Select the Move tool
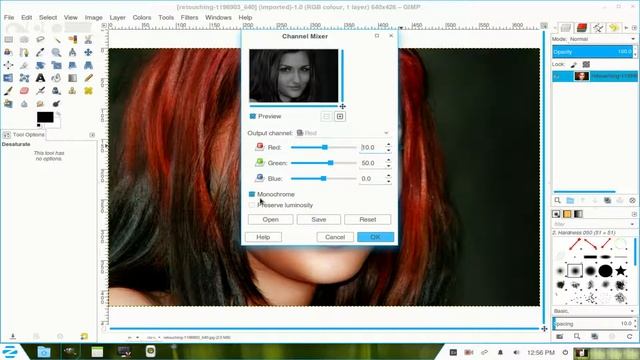Screen dimensions: 640x360 (x=88, y=52)
